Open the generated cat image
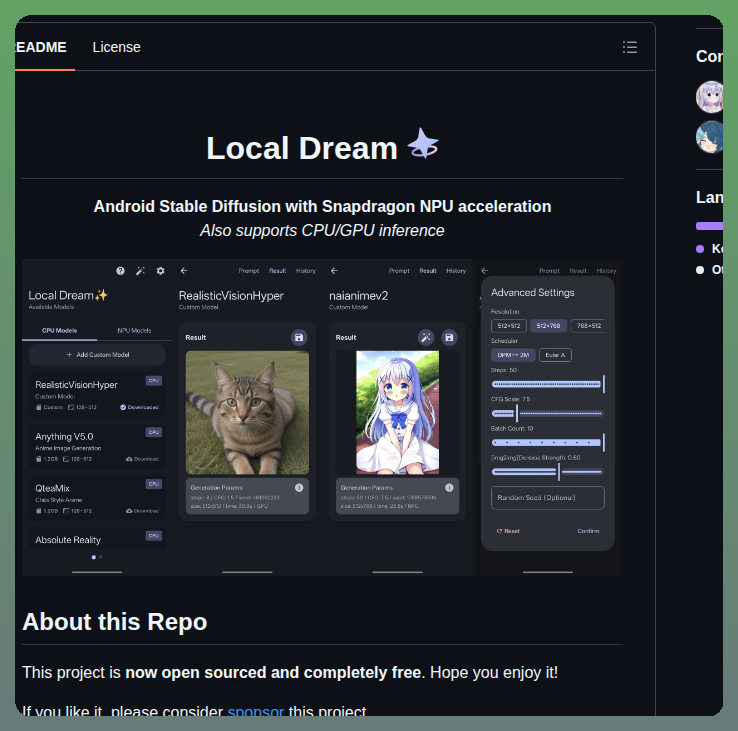Image resolution: width=738 pixels, height=731 pixels. click(x=248, y=412)
